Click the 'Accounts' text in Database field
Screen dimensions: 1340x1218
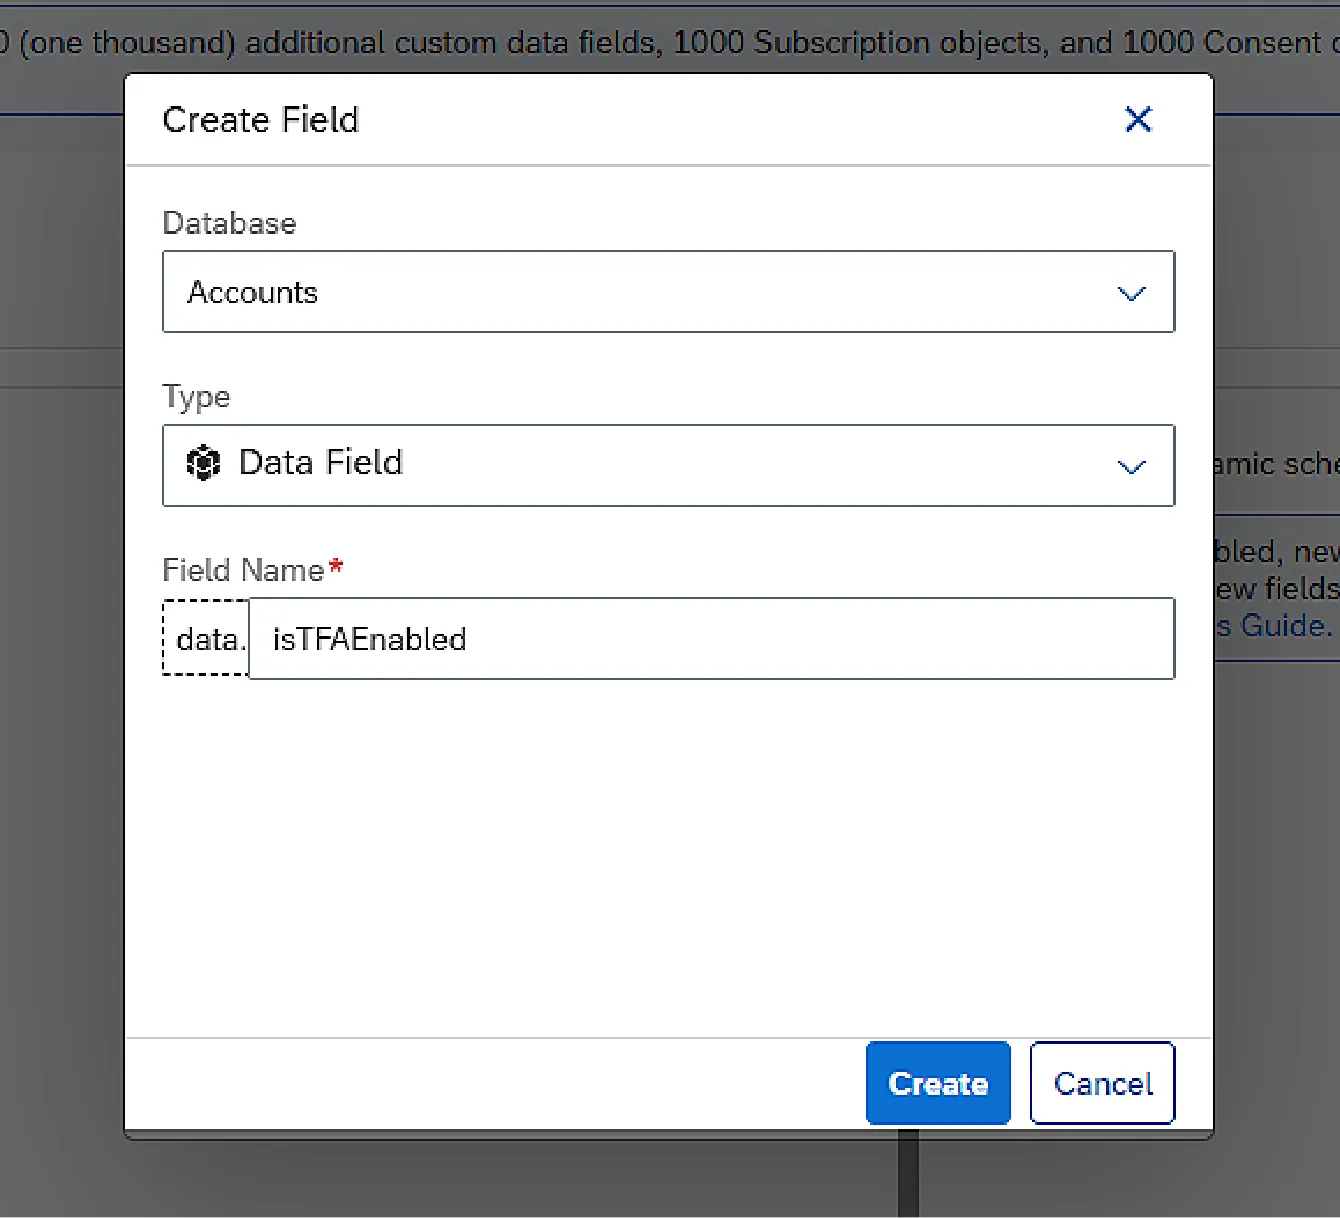(x=253, y=293)
